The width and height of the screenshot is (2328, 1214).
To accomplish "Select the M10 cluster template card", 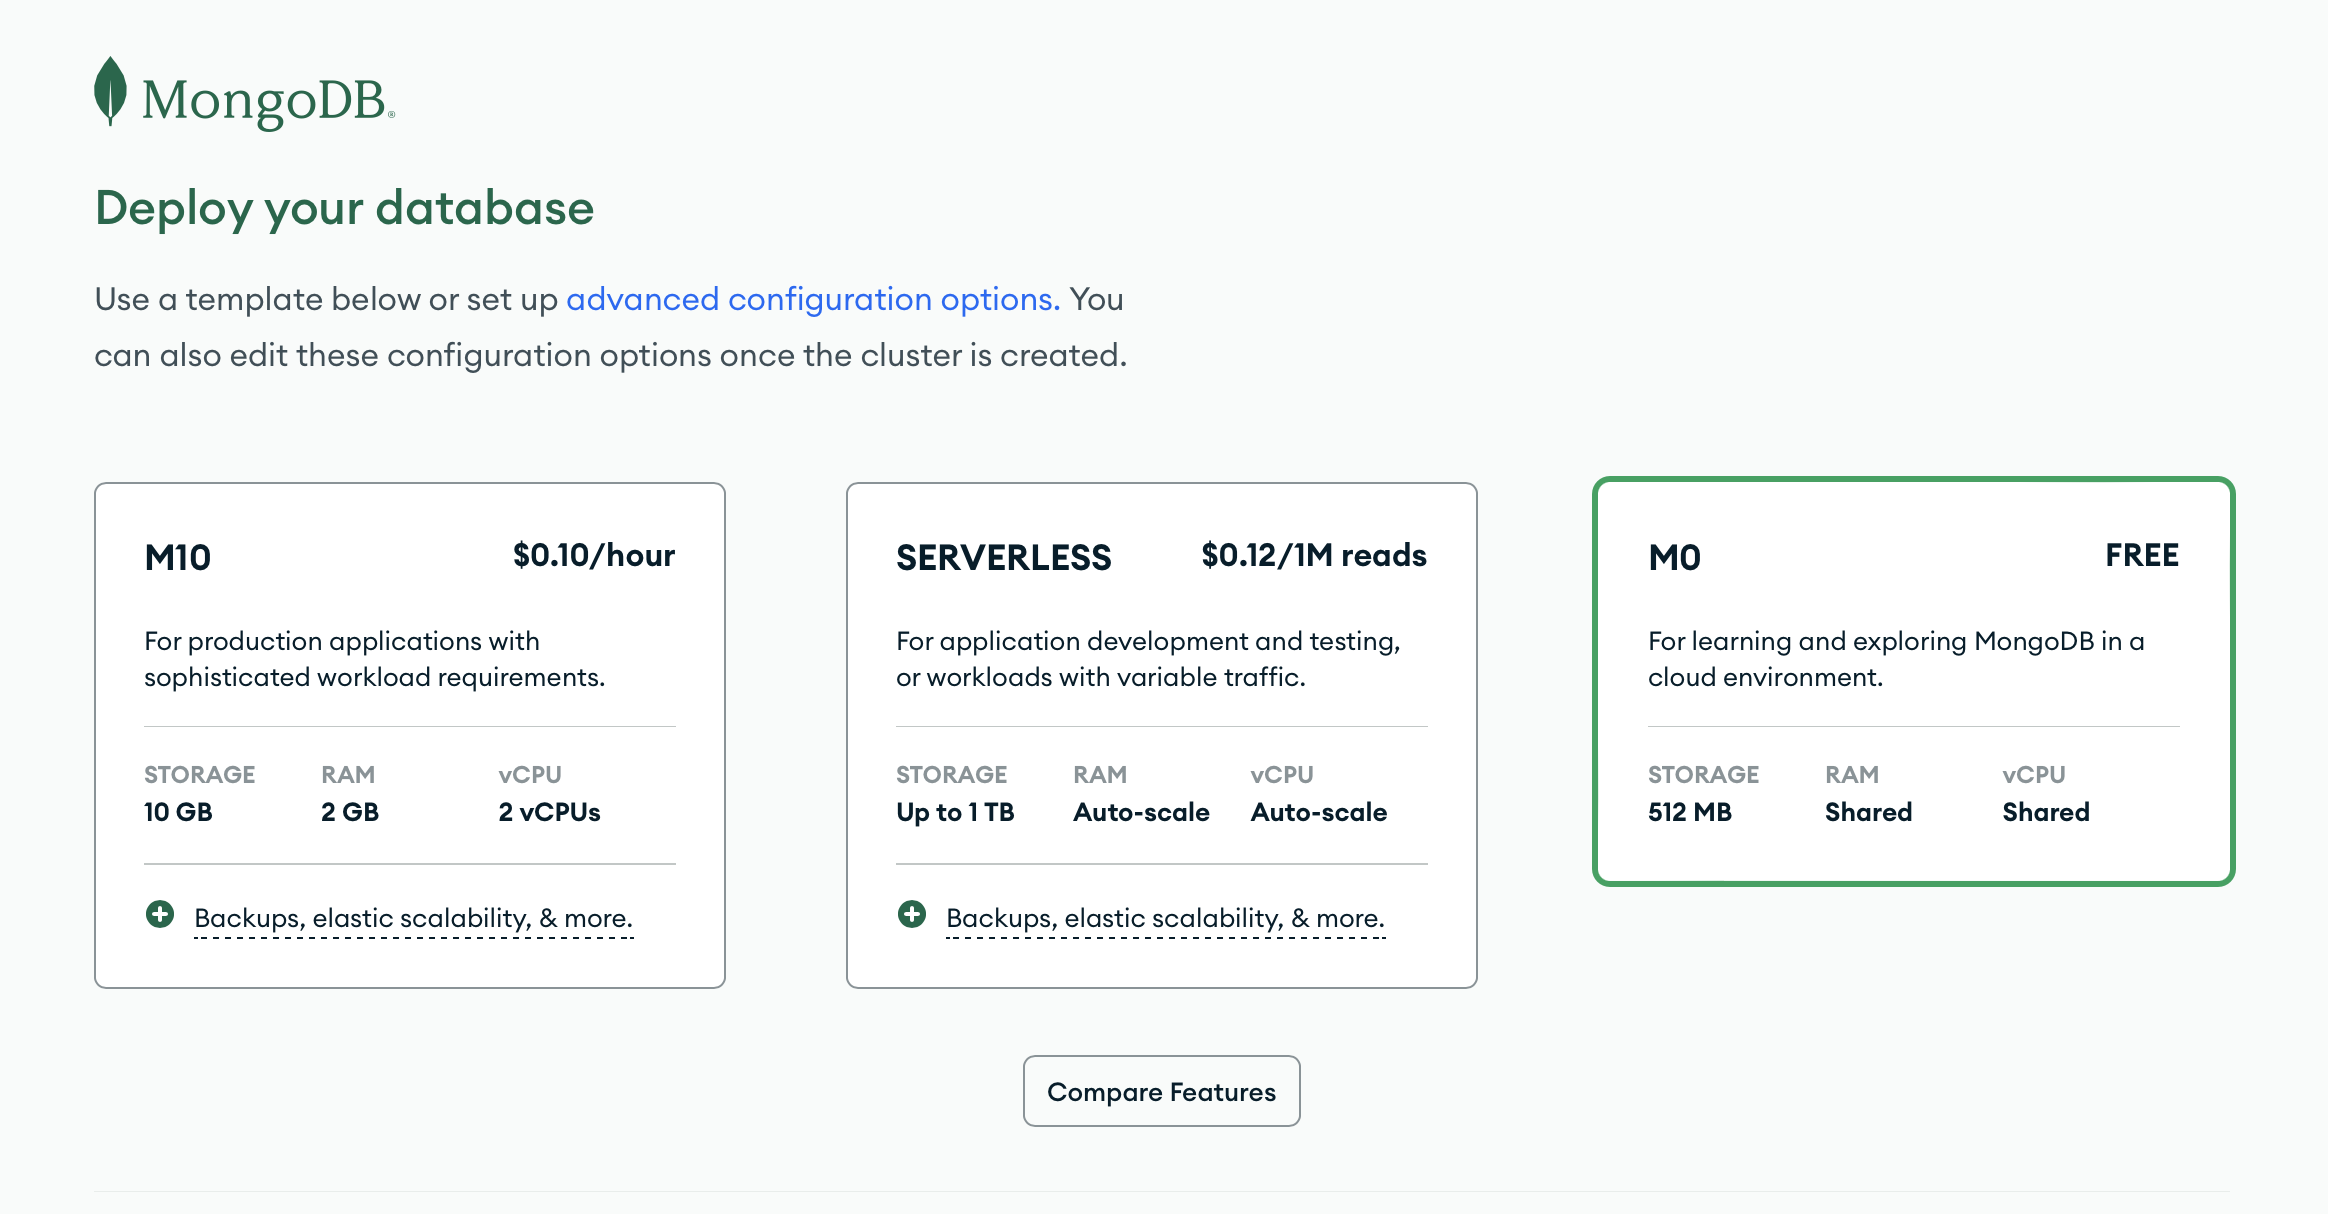I will [410, 735].
